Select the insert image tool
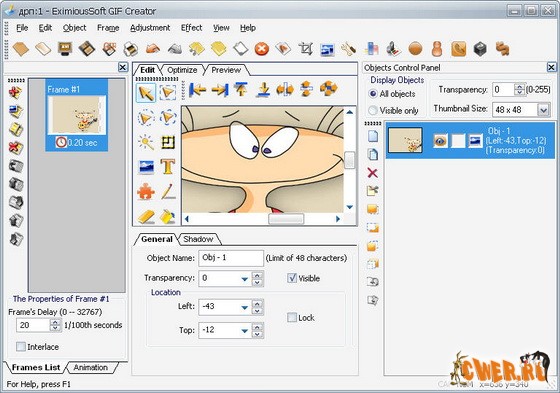Screen dimensions: 560x393 point(146,167)
